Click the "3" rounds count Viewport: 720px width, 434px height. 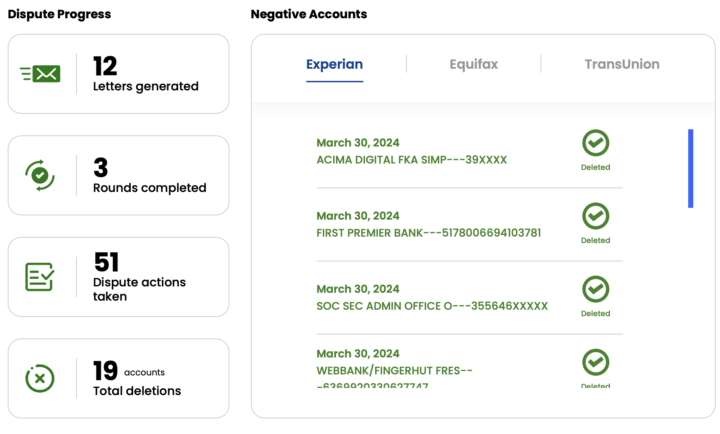101,168
